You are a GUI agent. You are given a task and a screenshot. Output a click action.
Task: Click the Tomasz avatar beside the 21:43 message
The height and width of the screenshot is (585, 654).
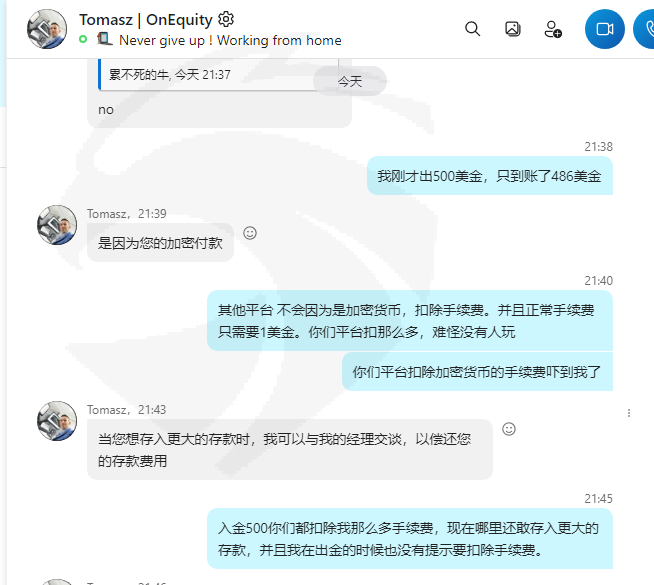57,421
